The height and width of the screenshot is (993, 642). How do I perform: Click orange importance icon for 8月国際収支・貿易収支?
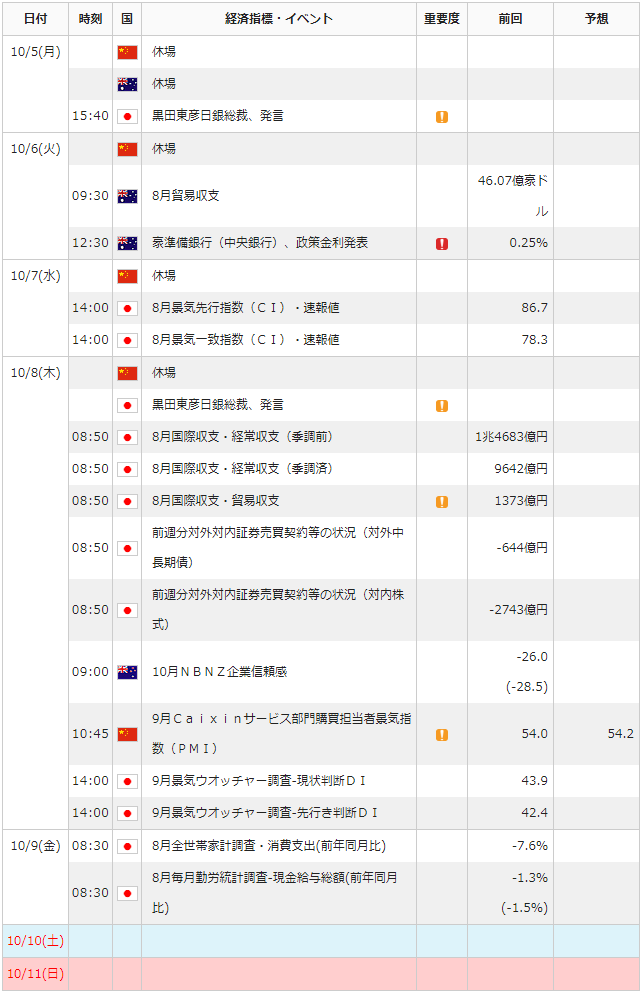coord(442,502)
